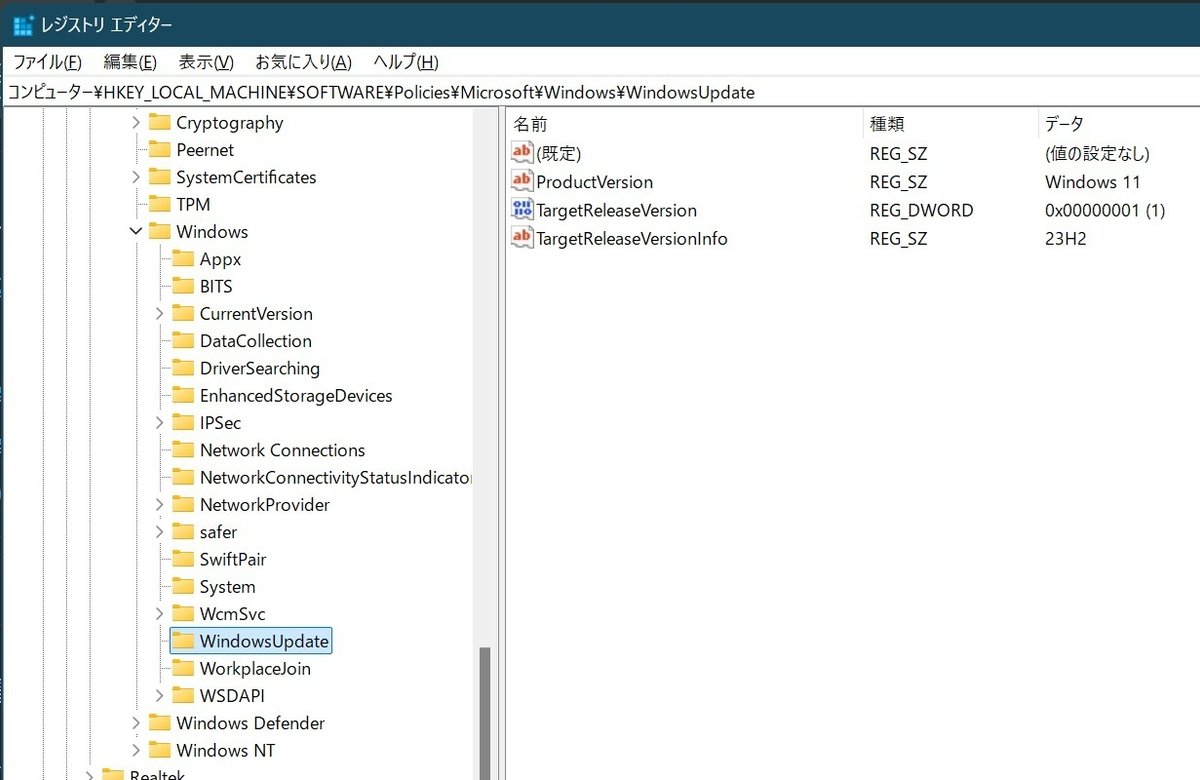The image size is (1200, 780).
Task: Click the IPSec folder icon
Action: pyautogui.click(x=183, y=423)
